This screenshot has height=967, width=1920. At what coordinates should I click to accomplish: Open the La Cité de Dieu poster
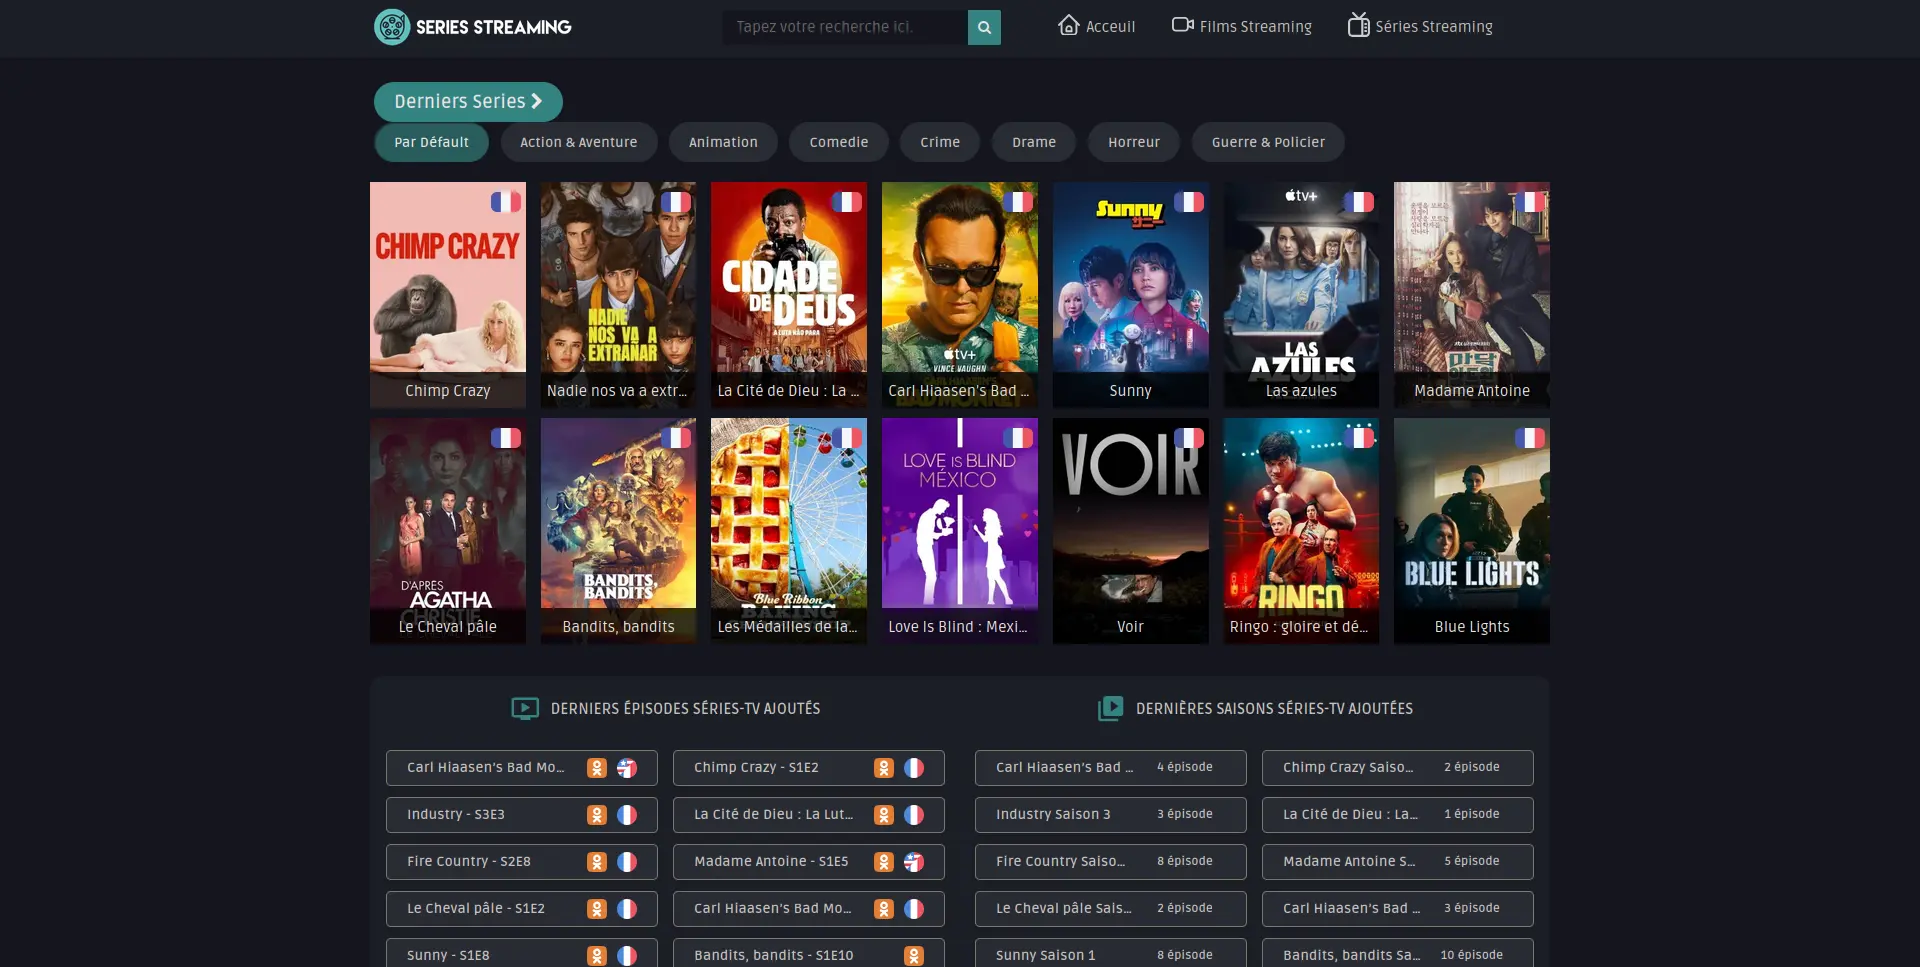coord(789,295)
